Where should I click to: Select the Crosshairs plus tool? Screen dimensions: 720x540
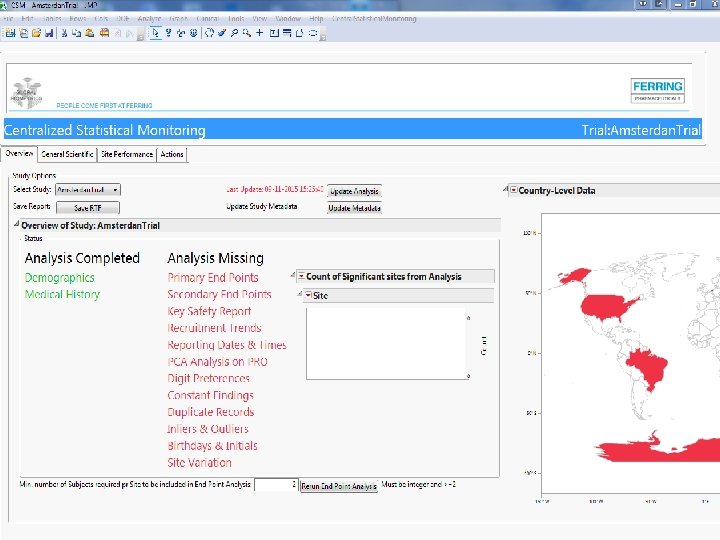(x=260, y=33)
